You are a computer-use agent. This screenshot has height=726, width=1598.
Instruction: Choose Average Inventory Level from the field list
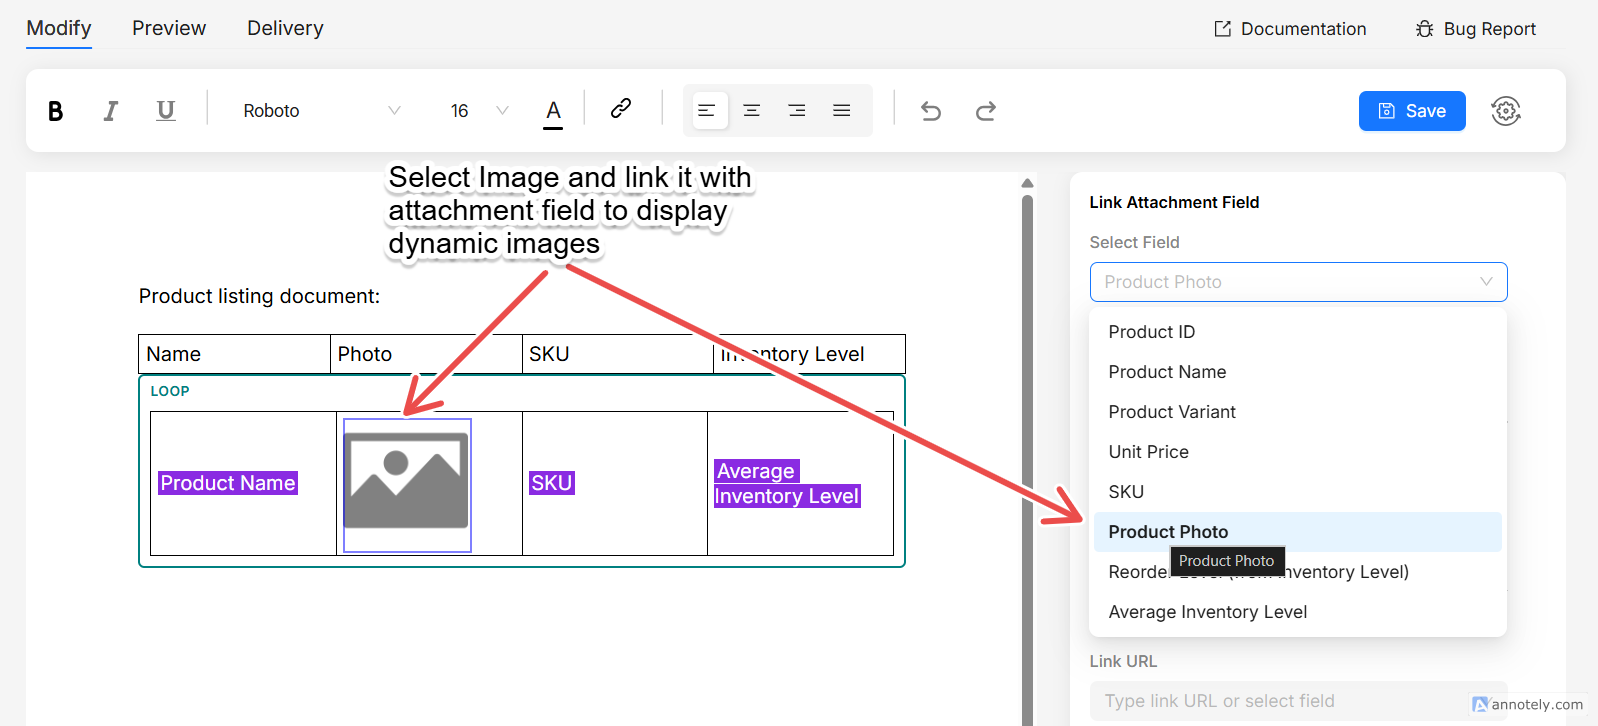pos(1298,612)
